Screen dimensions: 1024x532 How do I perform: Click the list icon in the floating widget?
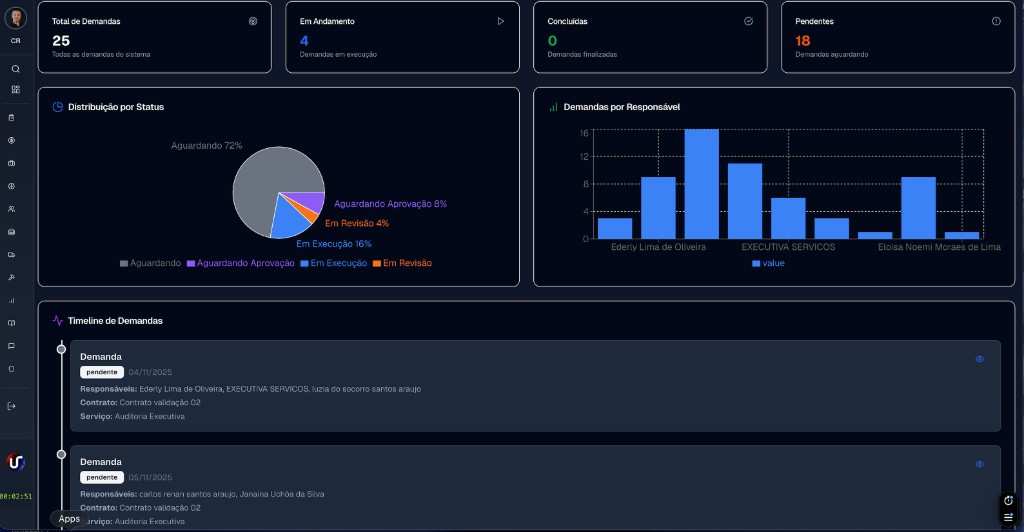point(1008,517)
